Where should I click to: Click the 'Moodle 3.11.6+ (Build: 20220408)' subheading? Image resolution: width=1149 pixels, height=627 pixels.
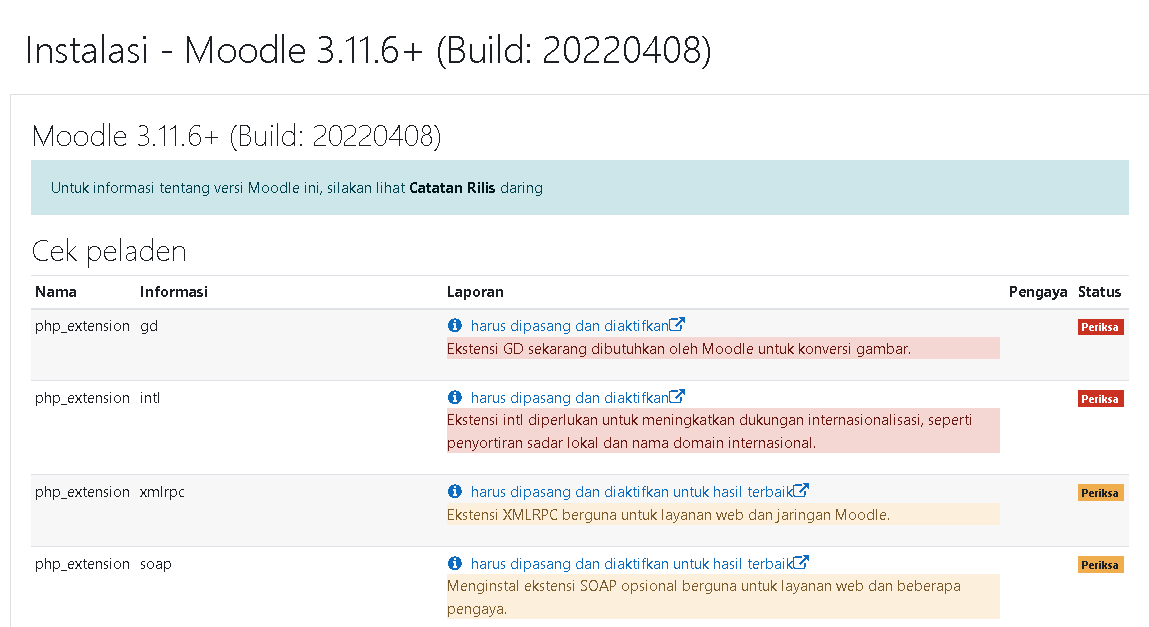click(x=237, y=136)
